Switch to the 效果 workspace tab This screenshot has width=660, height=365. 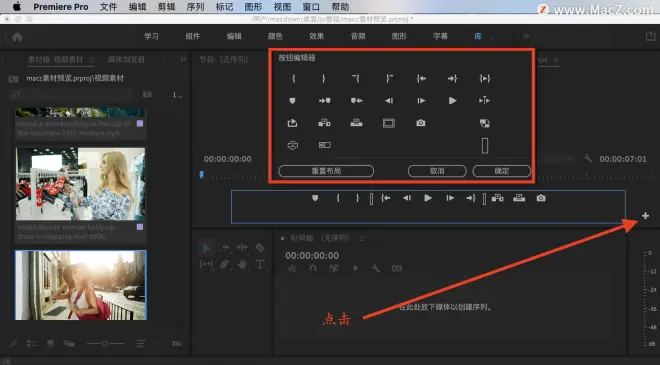click(x=317, y=36)
